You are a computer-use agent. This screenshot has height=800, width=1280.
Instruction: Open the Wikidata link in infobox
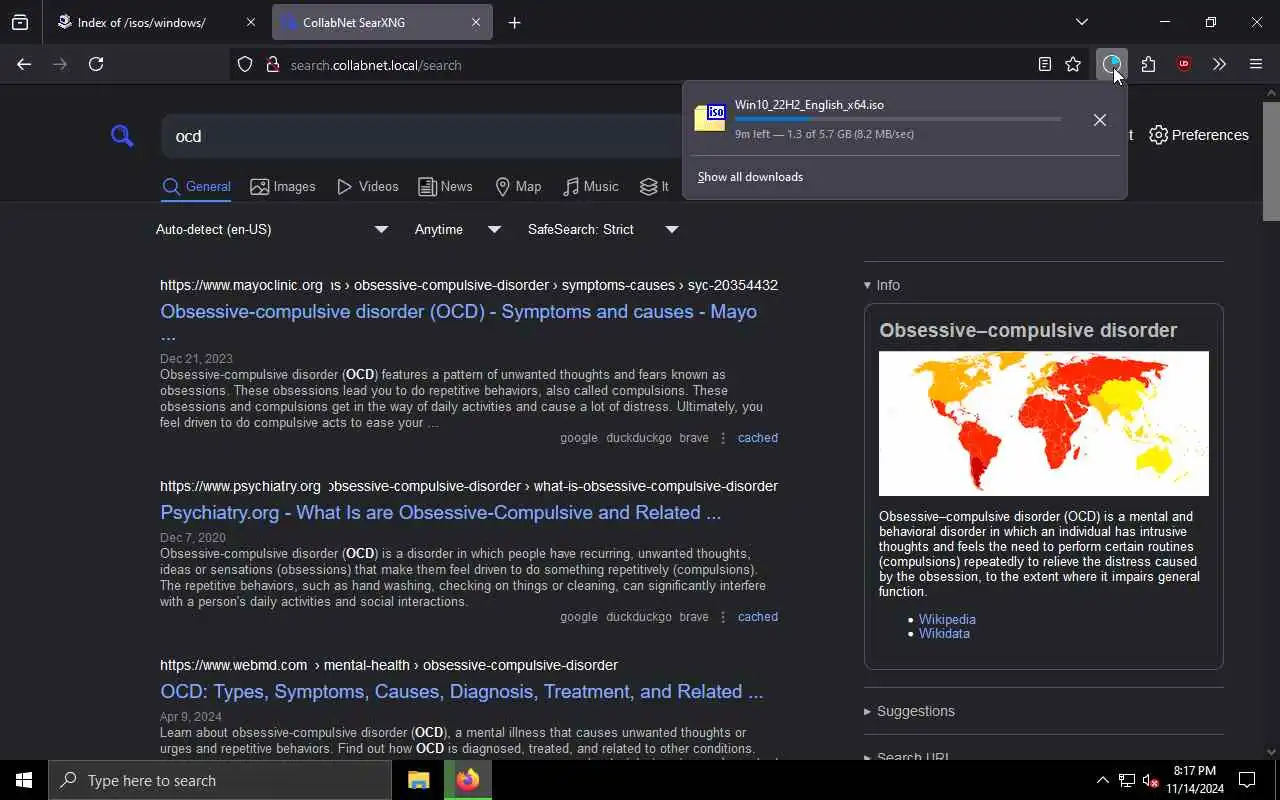click(944, 633)
